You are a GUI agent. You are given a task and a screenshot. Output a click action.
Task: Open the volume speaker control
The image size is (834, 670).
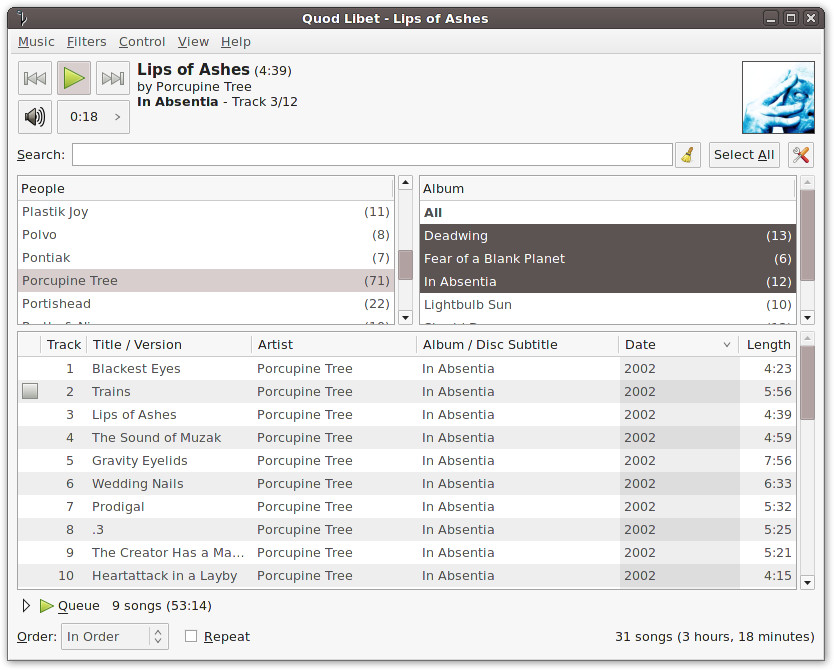point(35,117)
